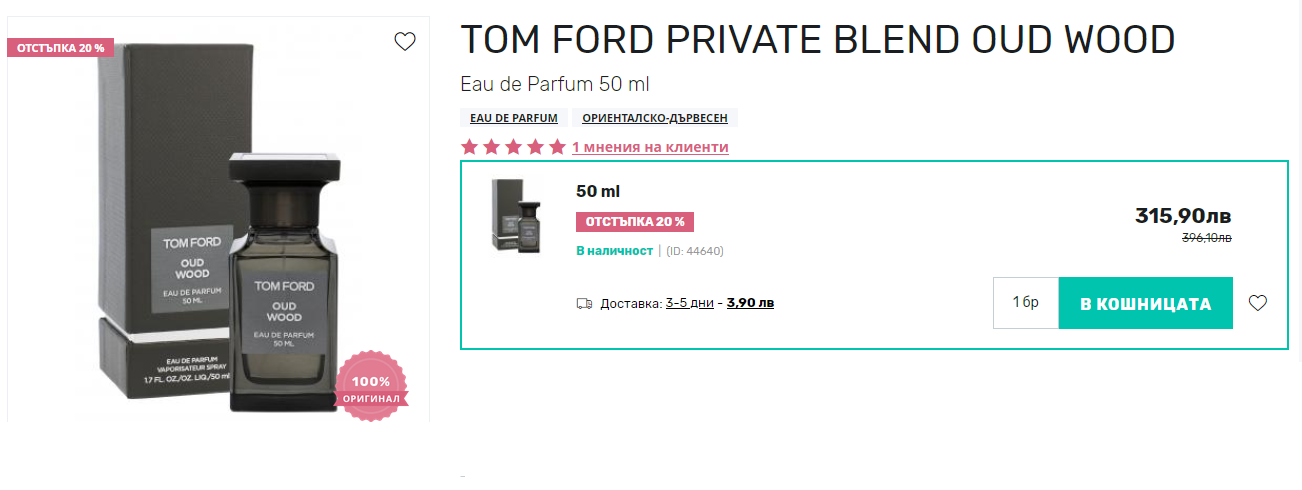The image size is (1302, 490).
Task: Click the ОТСТЪПКА 20 % ribbon on the product image
Action: coord(61,48)
